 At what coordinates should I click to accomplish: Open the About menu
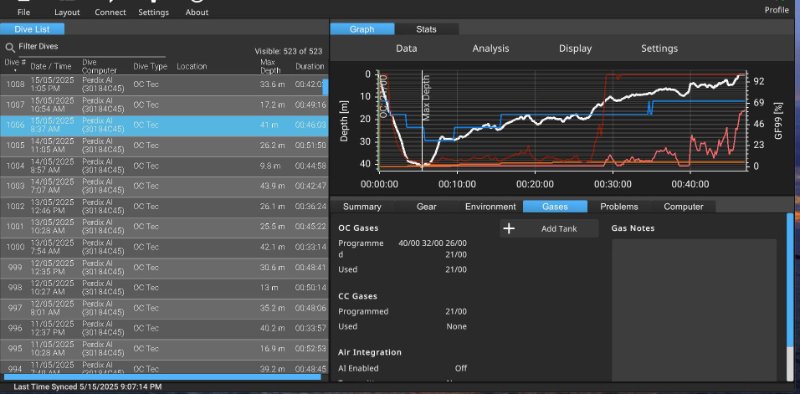pyautogui.click(x=197, y=12)
